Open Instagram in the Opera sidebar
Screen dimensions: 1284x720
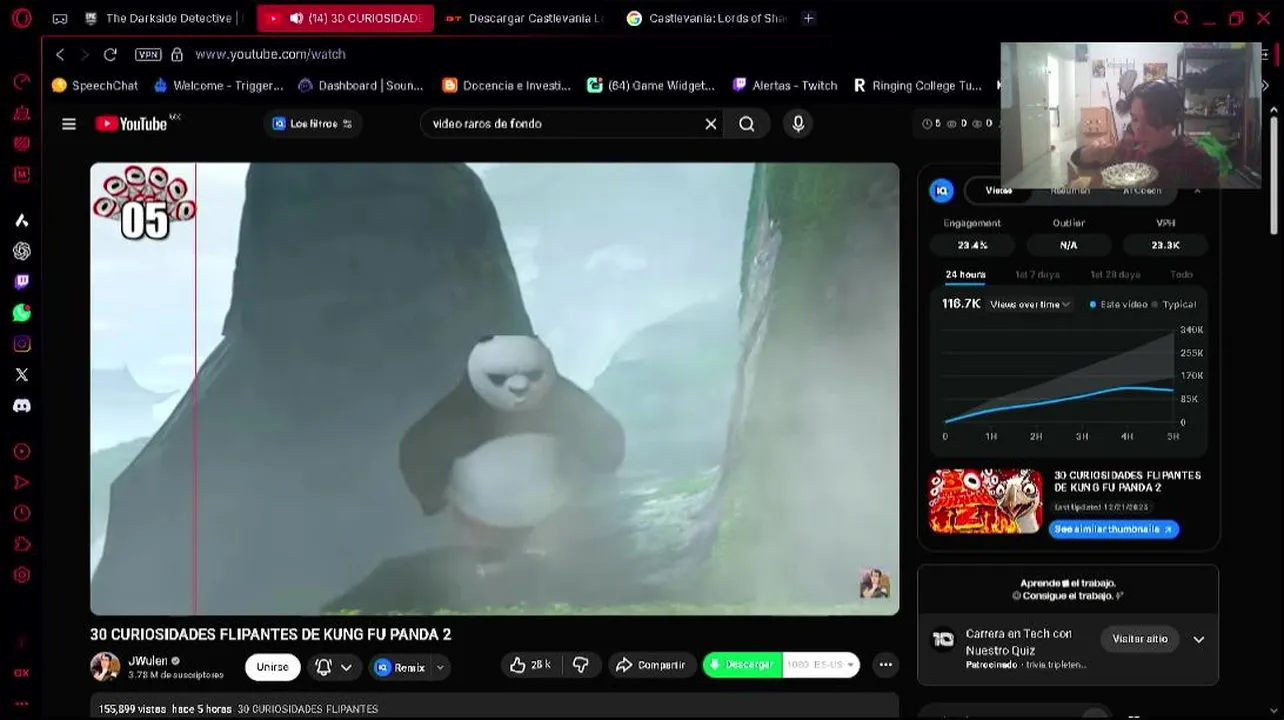point(22,344)
